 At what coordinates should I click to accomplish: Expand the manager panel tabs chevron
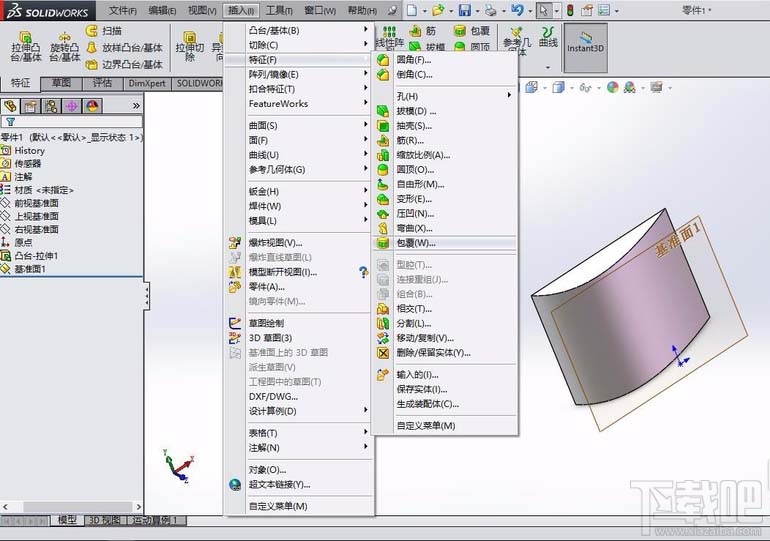(x=136, y=106)
